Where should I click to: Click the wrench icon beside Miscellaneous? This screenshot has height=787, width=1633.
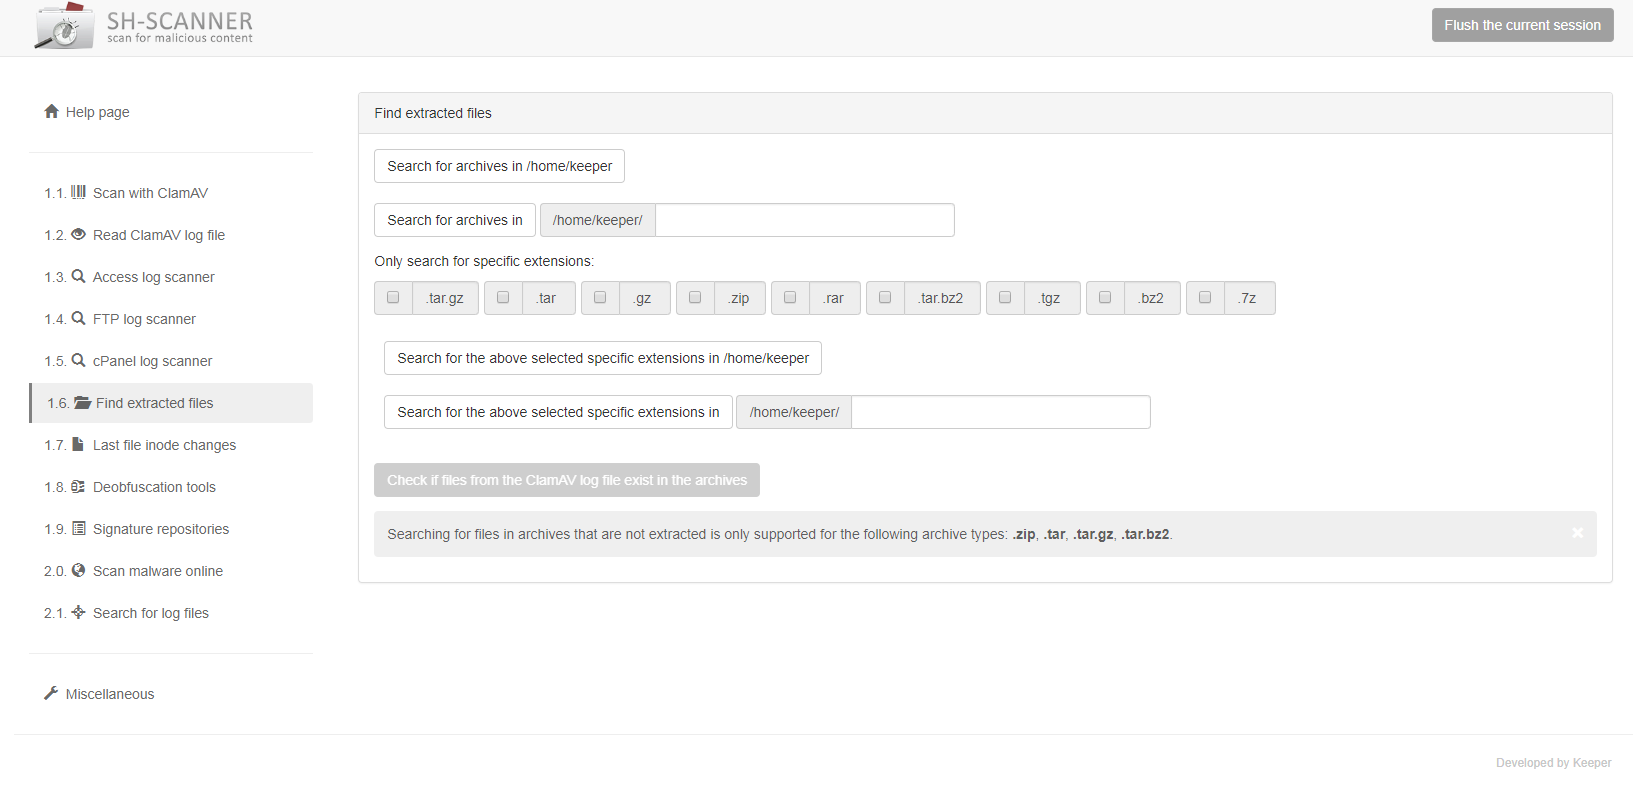[x=51, y=693]
